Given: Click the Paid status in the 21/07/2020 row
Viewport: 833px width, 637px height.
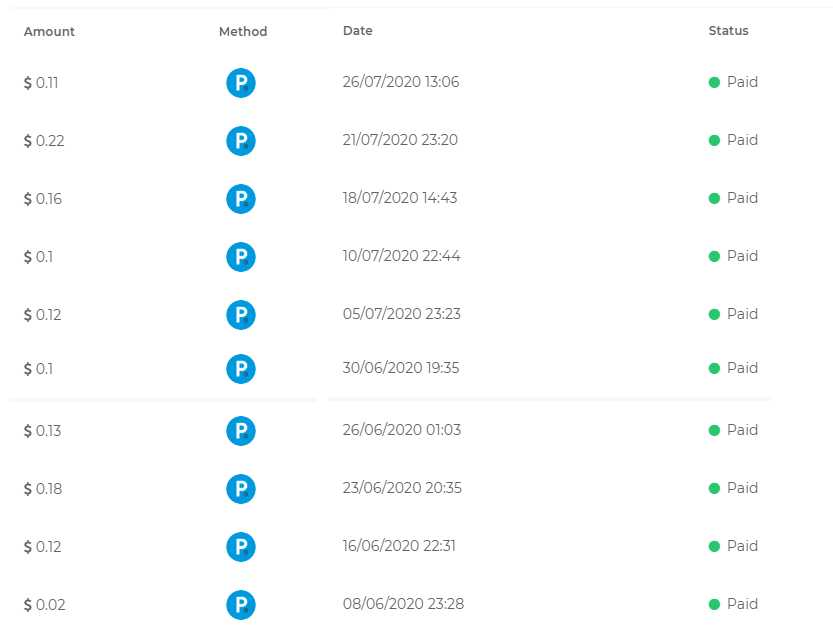Looking at the screenshot, I should [x=741, y=140].
